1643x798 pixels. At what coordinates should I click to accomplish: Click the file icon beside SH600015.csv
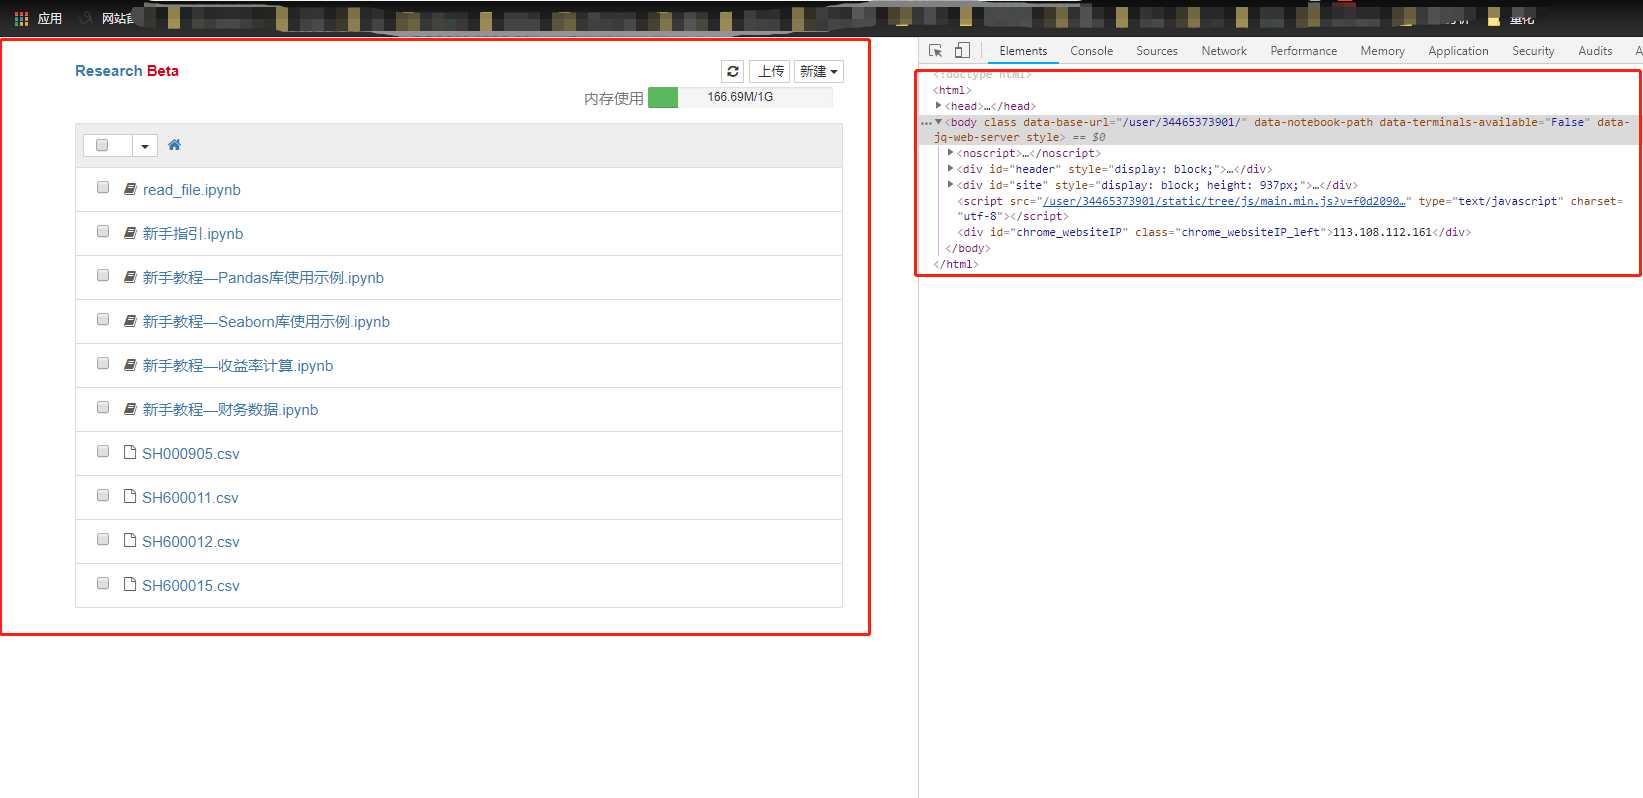[x=130, y=584]
